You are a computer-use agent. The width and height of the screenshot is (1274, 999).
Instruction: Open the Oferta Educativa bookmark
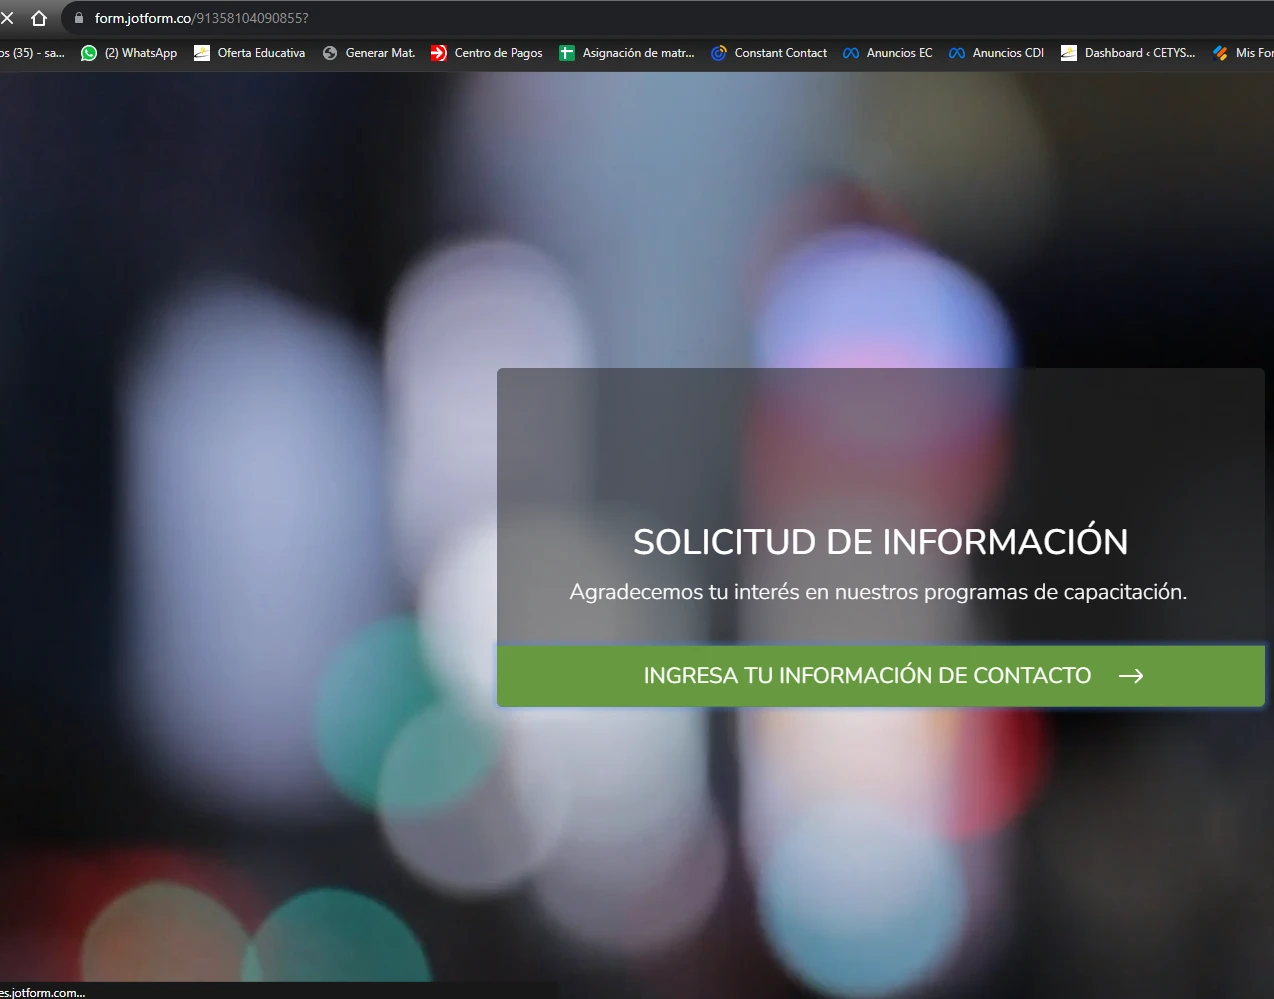tap(249, 53)
